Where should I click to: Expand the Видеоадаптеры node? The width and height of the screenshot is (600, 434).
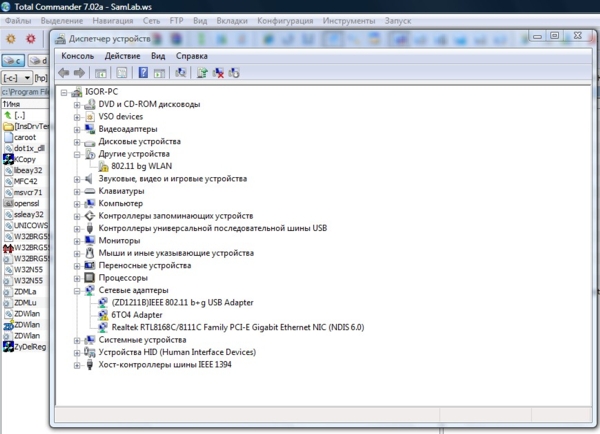coord(77,130)
